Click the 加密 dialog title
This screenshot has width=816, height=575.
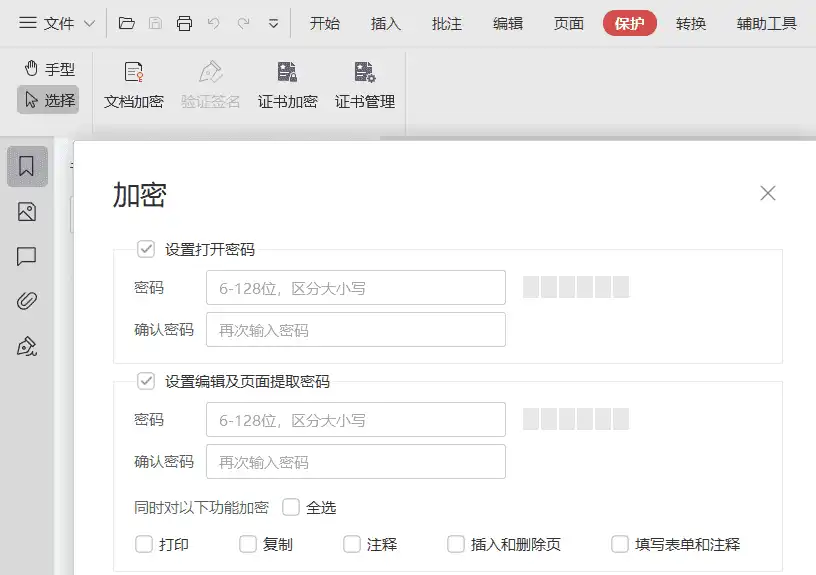140,195
